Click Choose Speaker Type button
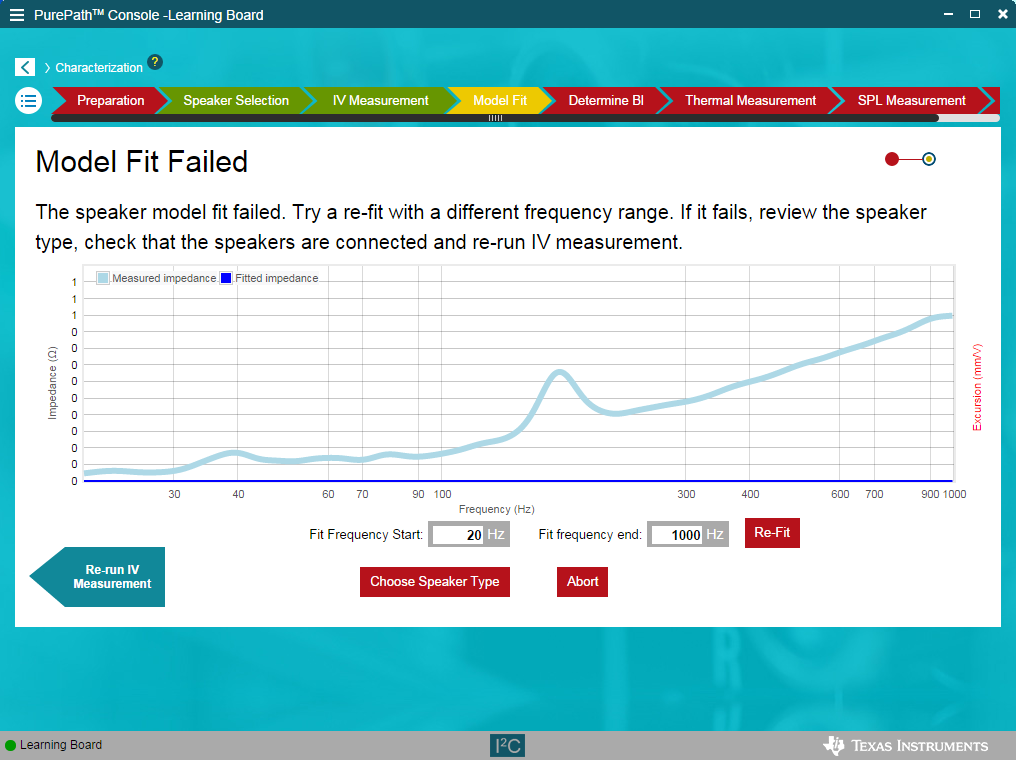 coord(435,582)
